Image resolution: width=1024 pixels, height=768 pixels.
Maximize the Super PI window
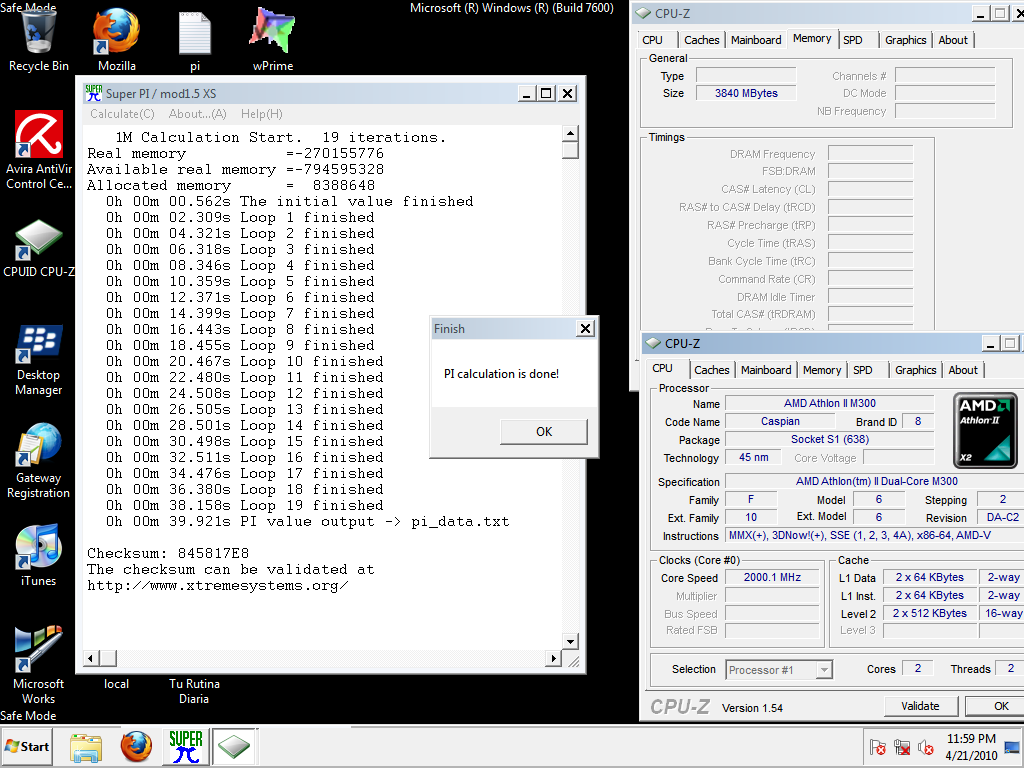(x=546, y=93)
